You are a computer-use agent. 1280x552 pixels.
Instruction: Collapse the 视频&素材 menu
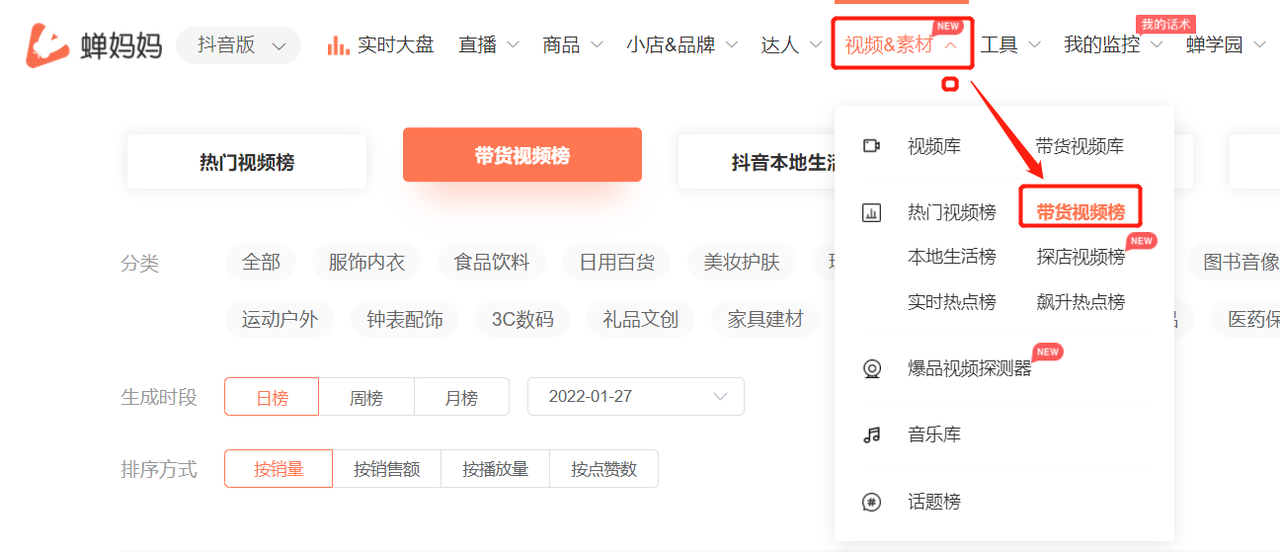pos(902,45)
